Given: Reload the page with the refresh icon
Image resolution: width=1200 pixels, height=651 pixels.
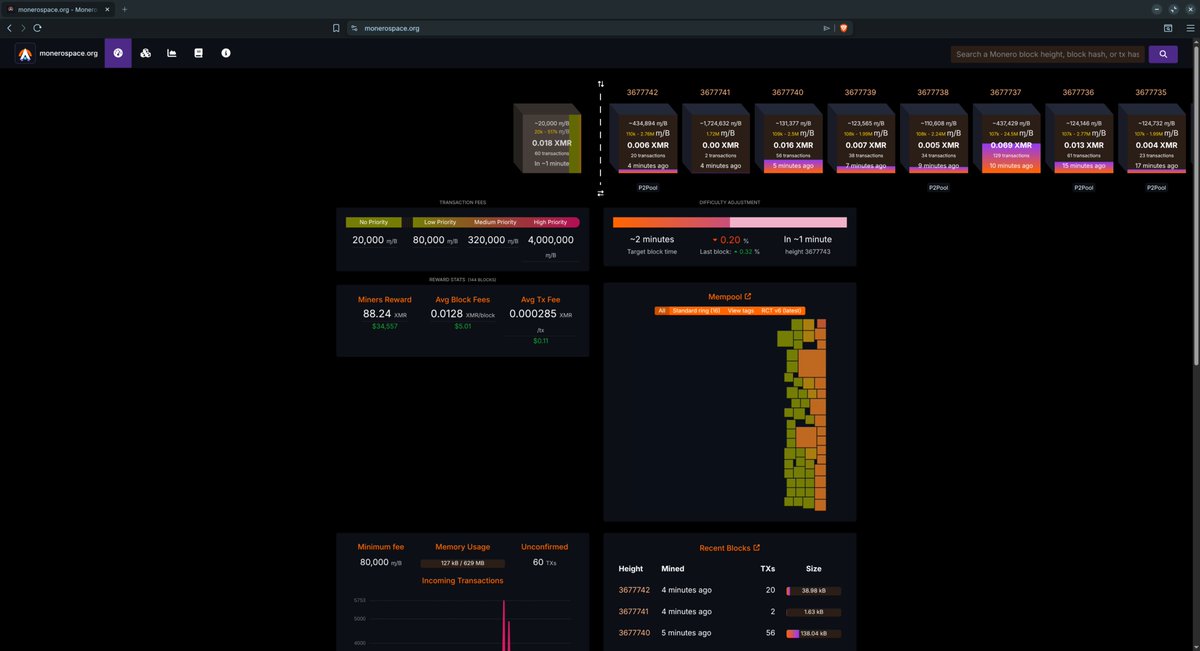Looking at the screenshot, I should point(37,28).
